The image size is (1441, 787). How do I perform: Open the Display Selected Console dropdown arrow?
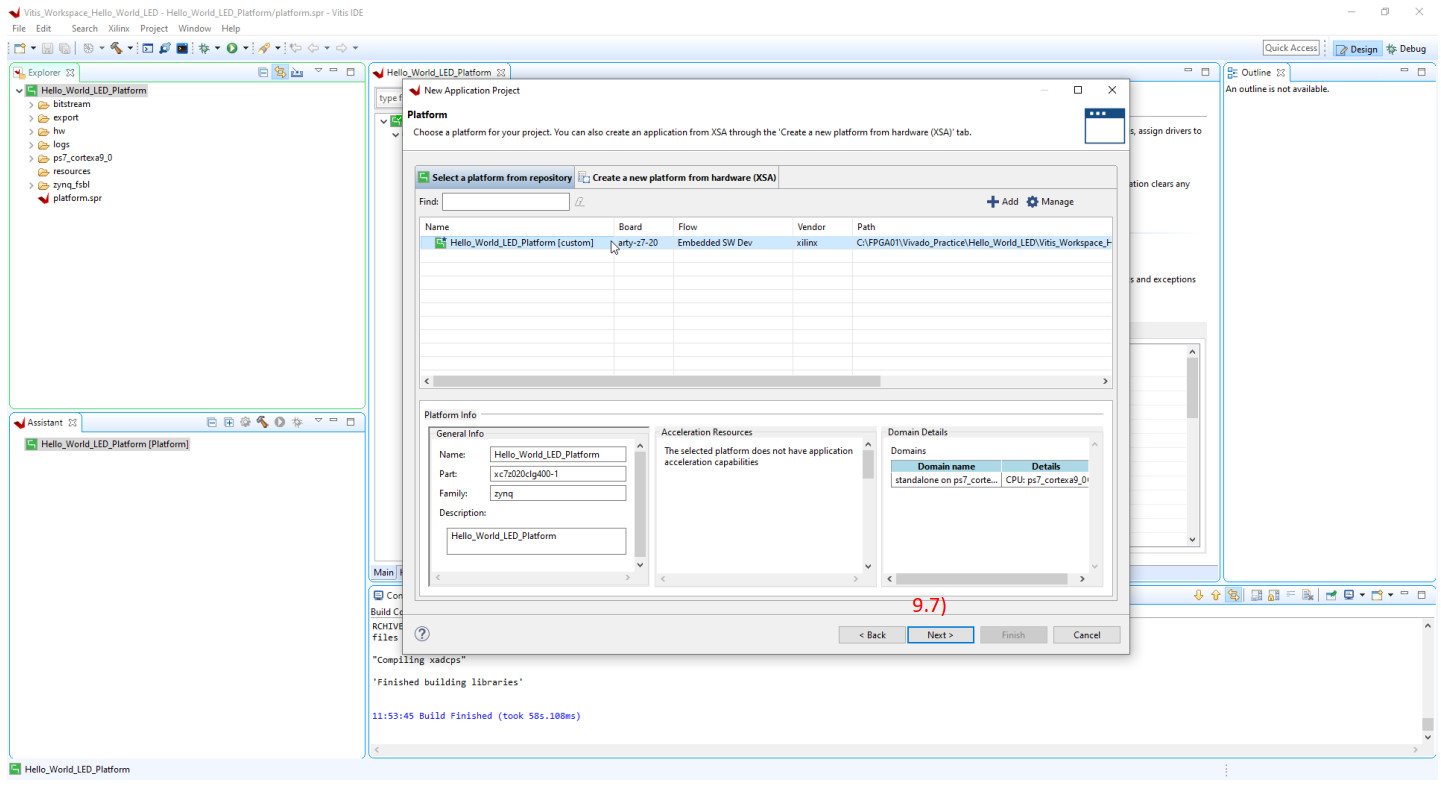(1362, 595)
